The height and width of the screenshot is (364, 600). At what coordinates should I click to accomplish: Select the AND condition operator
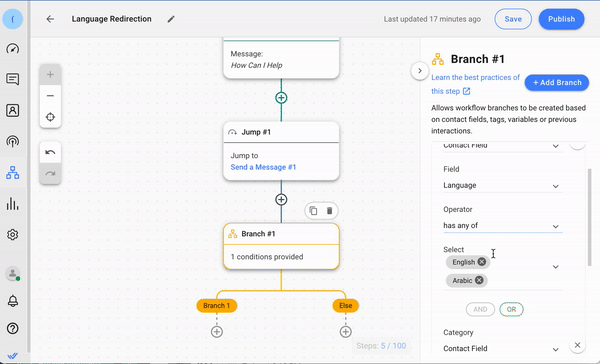(x=480, y=309)
